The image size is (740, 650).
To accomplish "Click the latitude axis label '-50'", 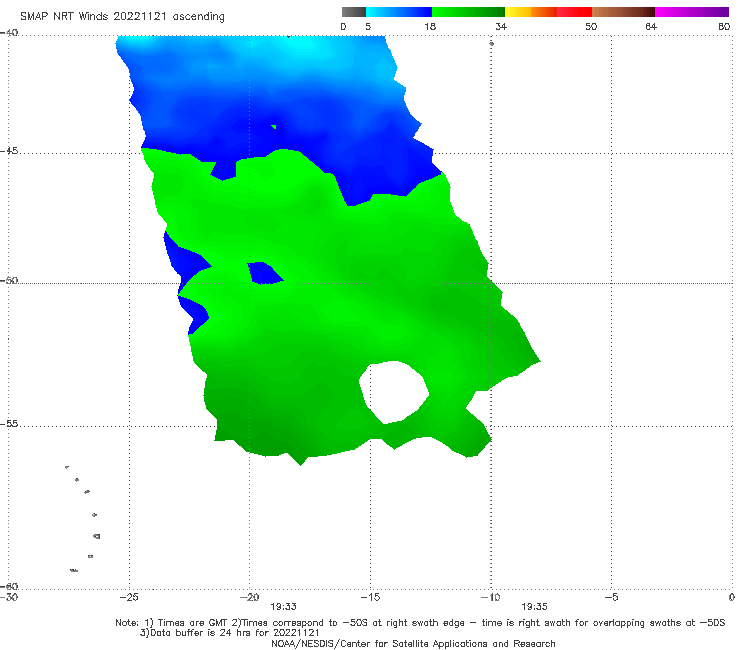I will [9, 281].
